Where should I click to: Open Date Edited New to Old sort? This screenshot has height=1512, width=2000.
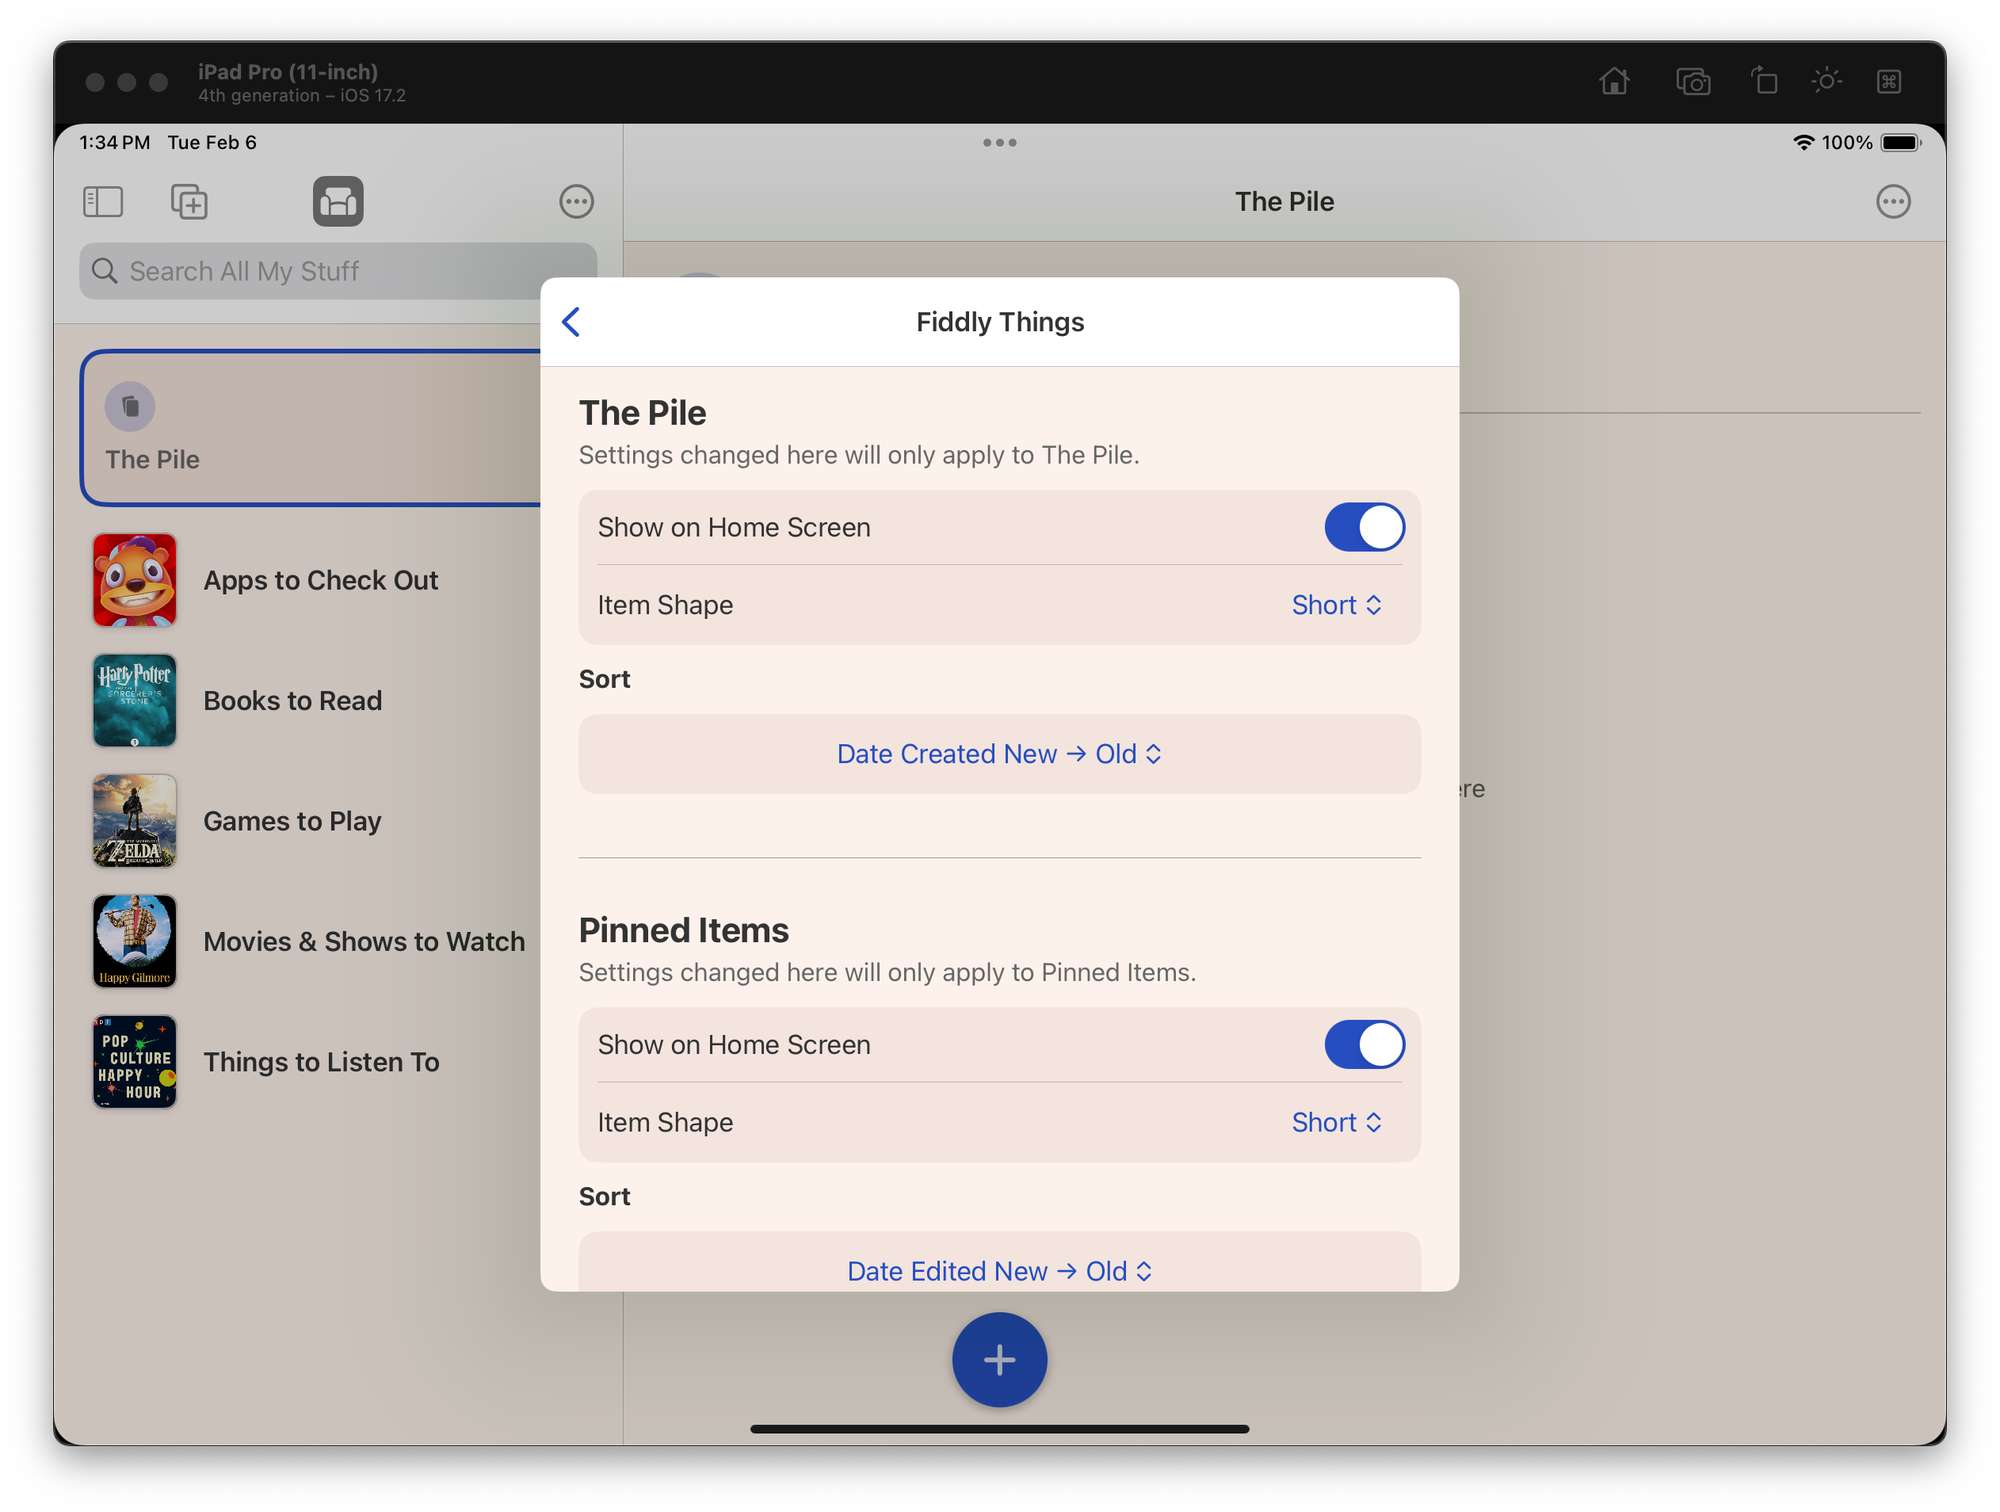pyautogui.click(x=999, y=1270)
